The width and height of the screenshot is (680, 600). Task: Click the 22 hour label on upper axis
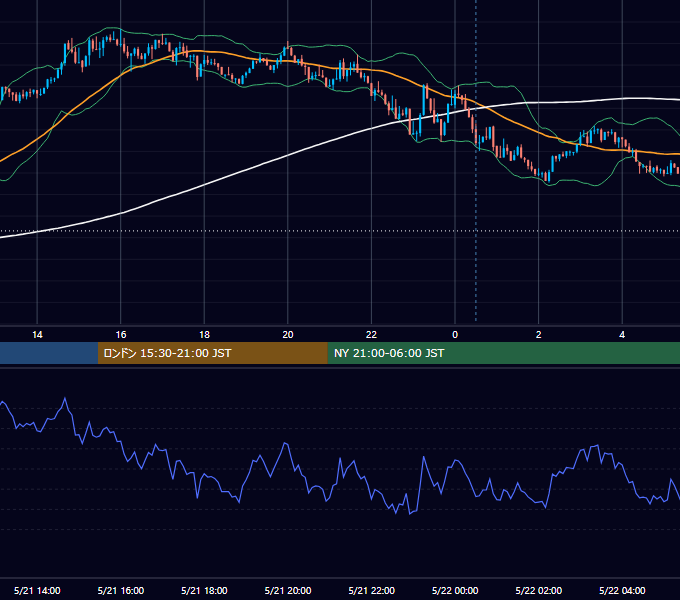(371, 335)
